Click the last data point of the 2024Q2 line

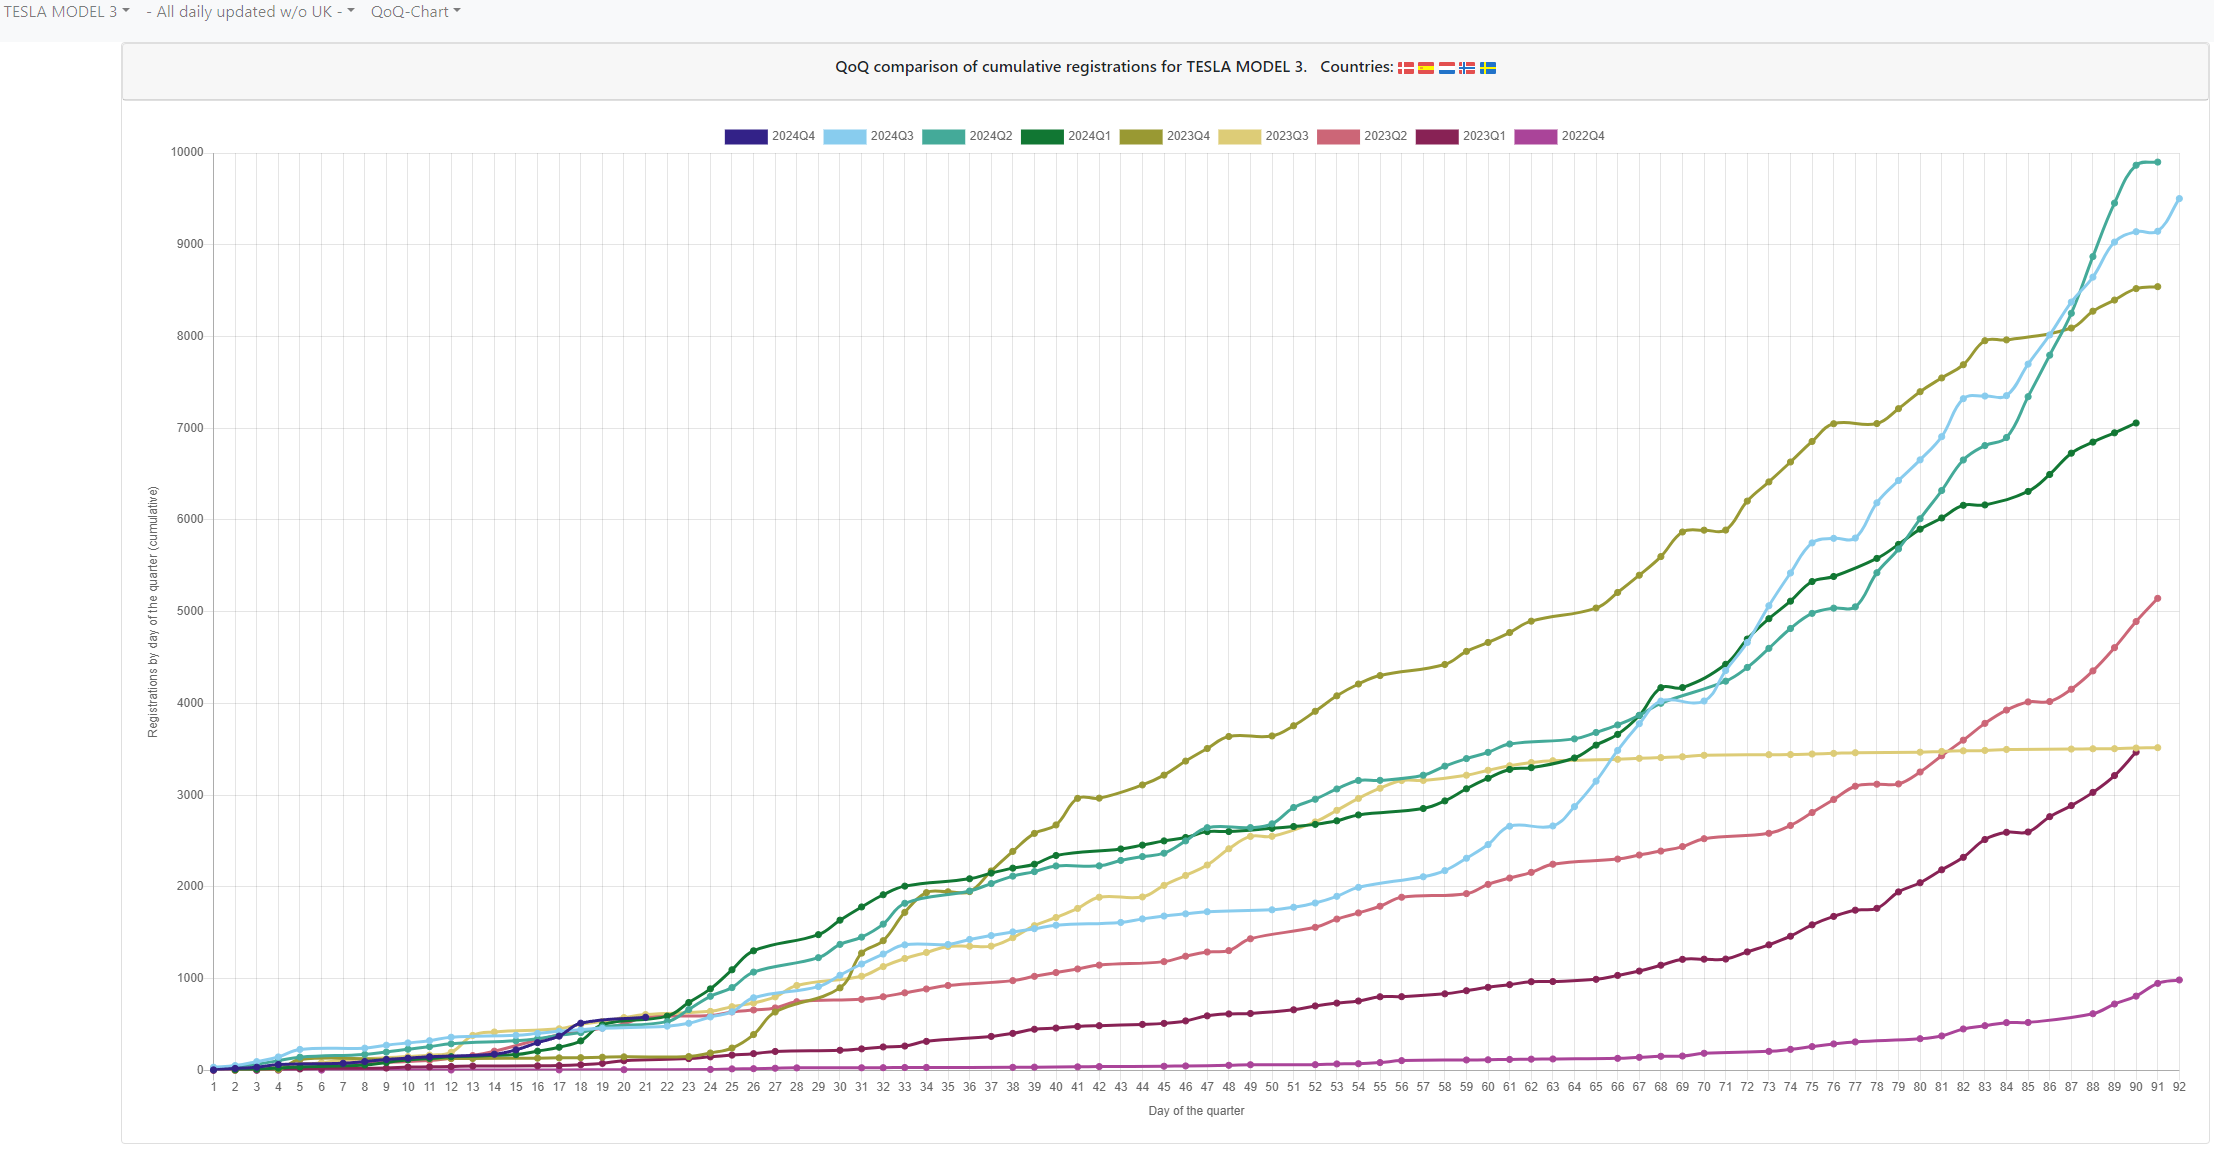point(2157,162)
